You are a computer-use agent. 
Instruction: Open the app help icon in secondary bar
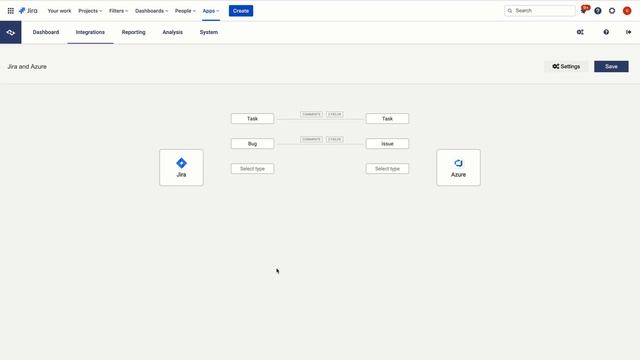[606, 32]
